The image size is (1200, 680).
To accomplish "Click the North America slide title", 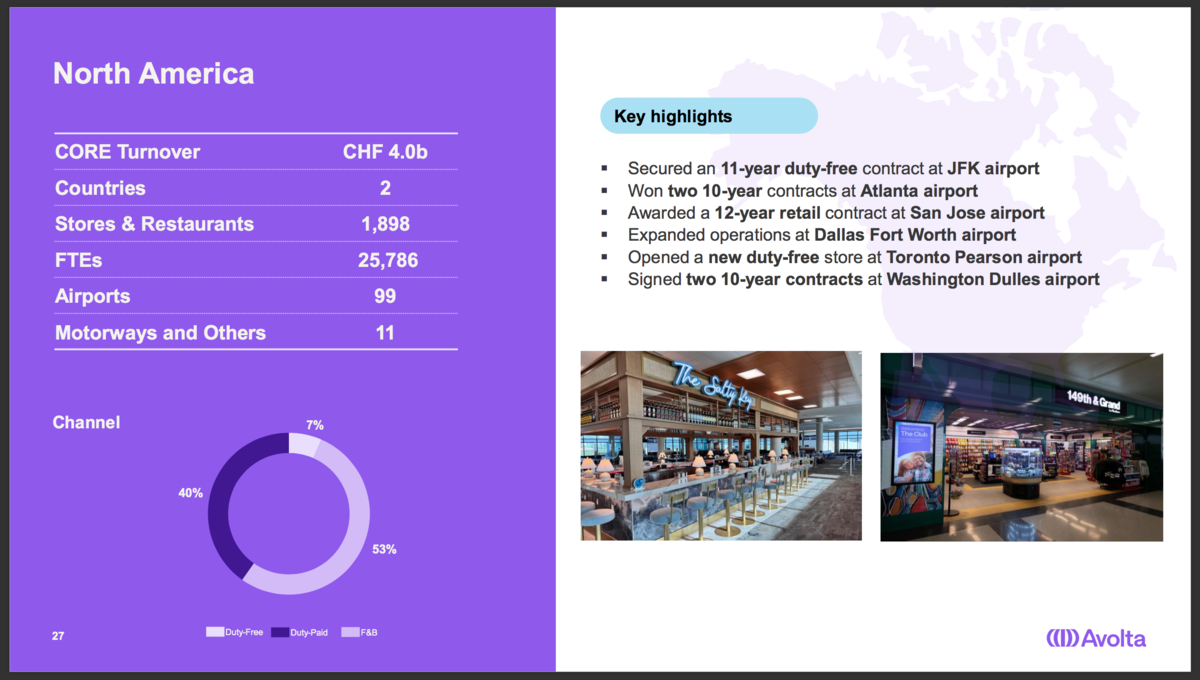I will coord(153,73).
